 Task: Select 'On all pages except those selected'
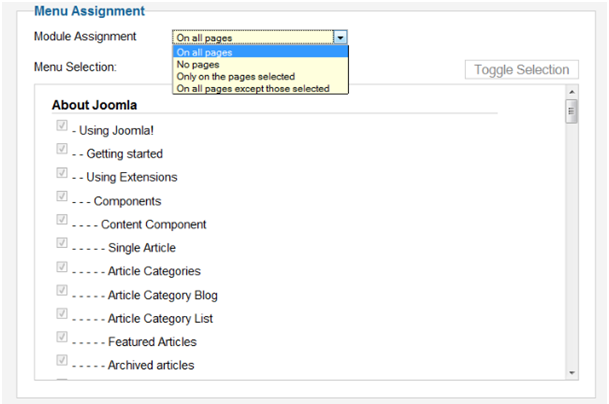click(x=260, y=88)
